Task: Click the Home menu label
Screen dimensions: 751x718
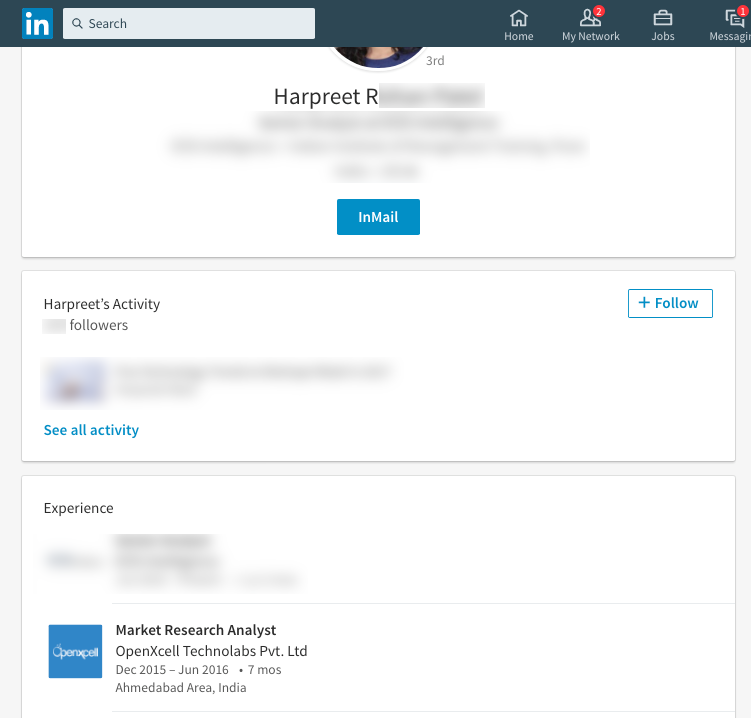Action: point(519,36)
